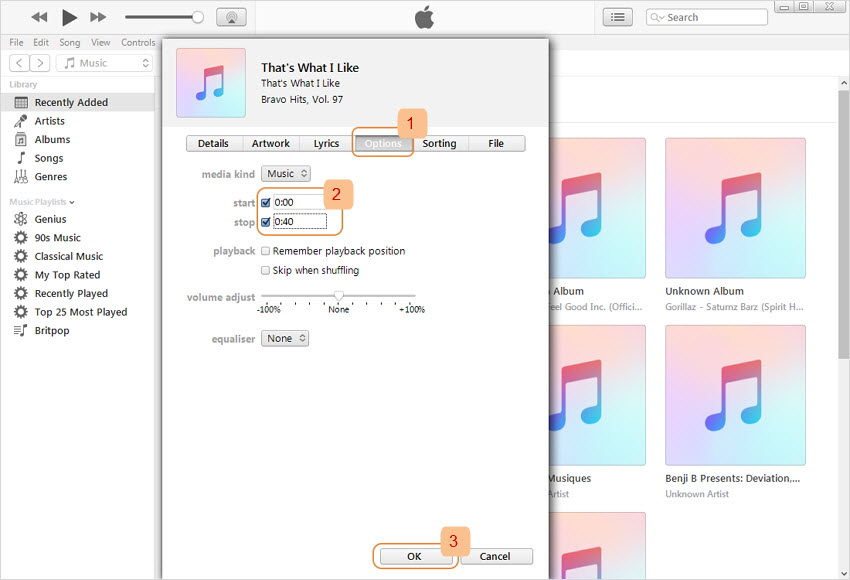This screenshot has width=850, height=580.
Task: Click the Albums icon in sidebar
Action: tap(21, 139)
